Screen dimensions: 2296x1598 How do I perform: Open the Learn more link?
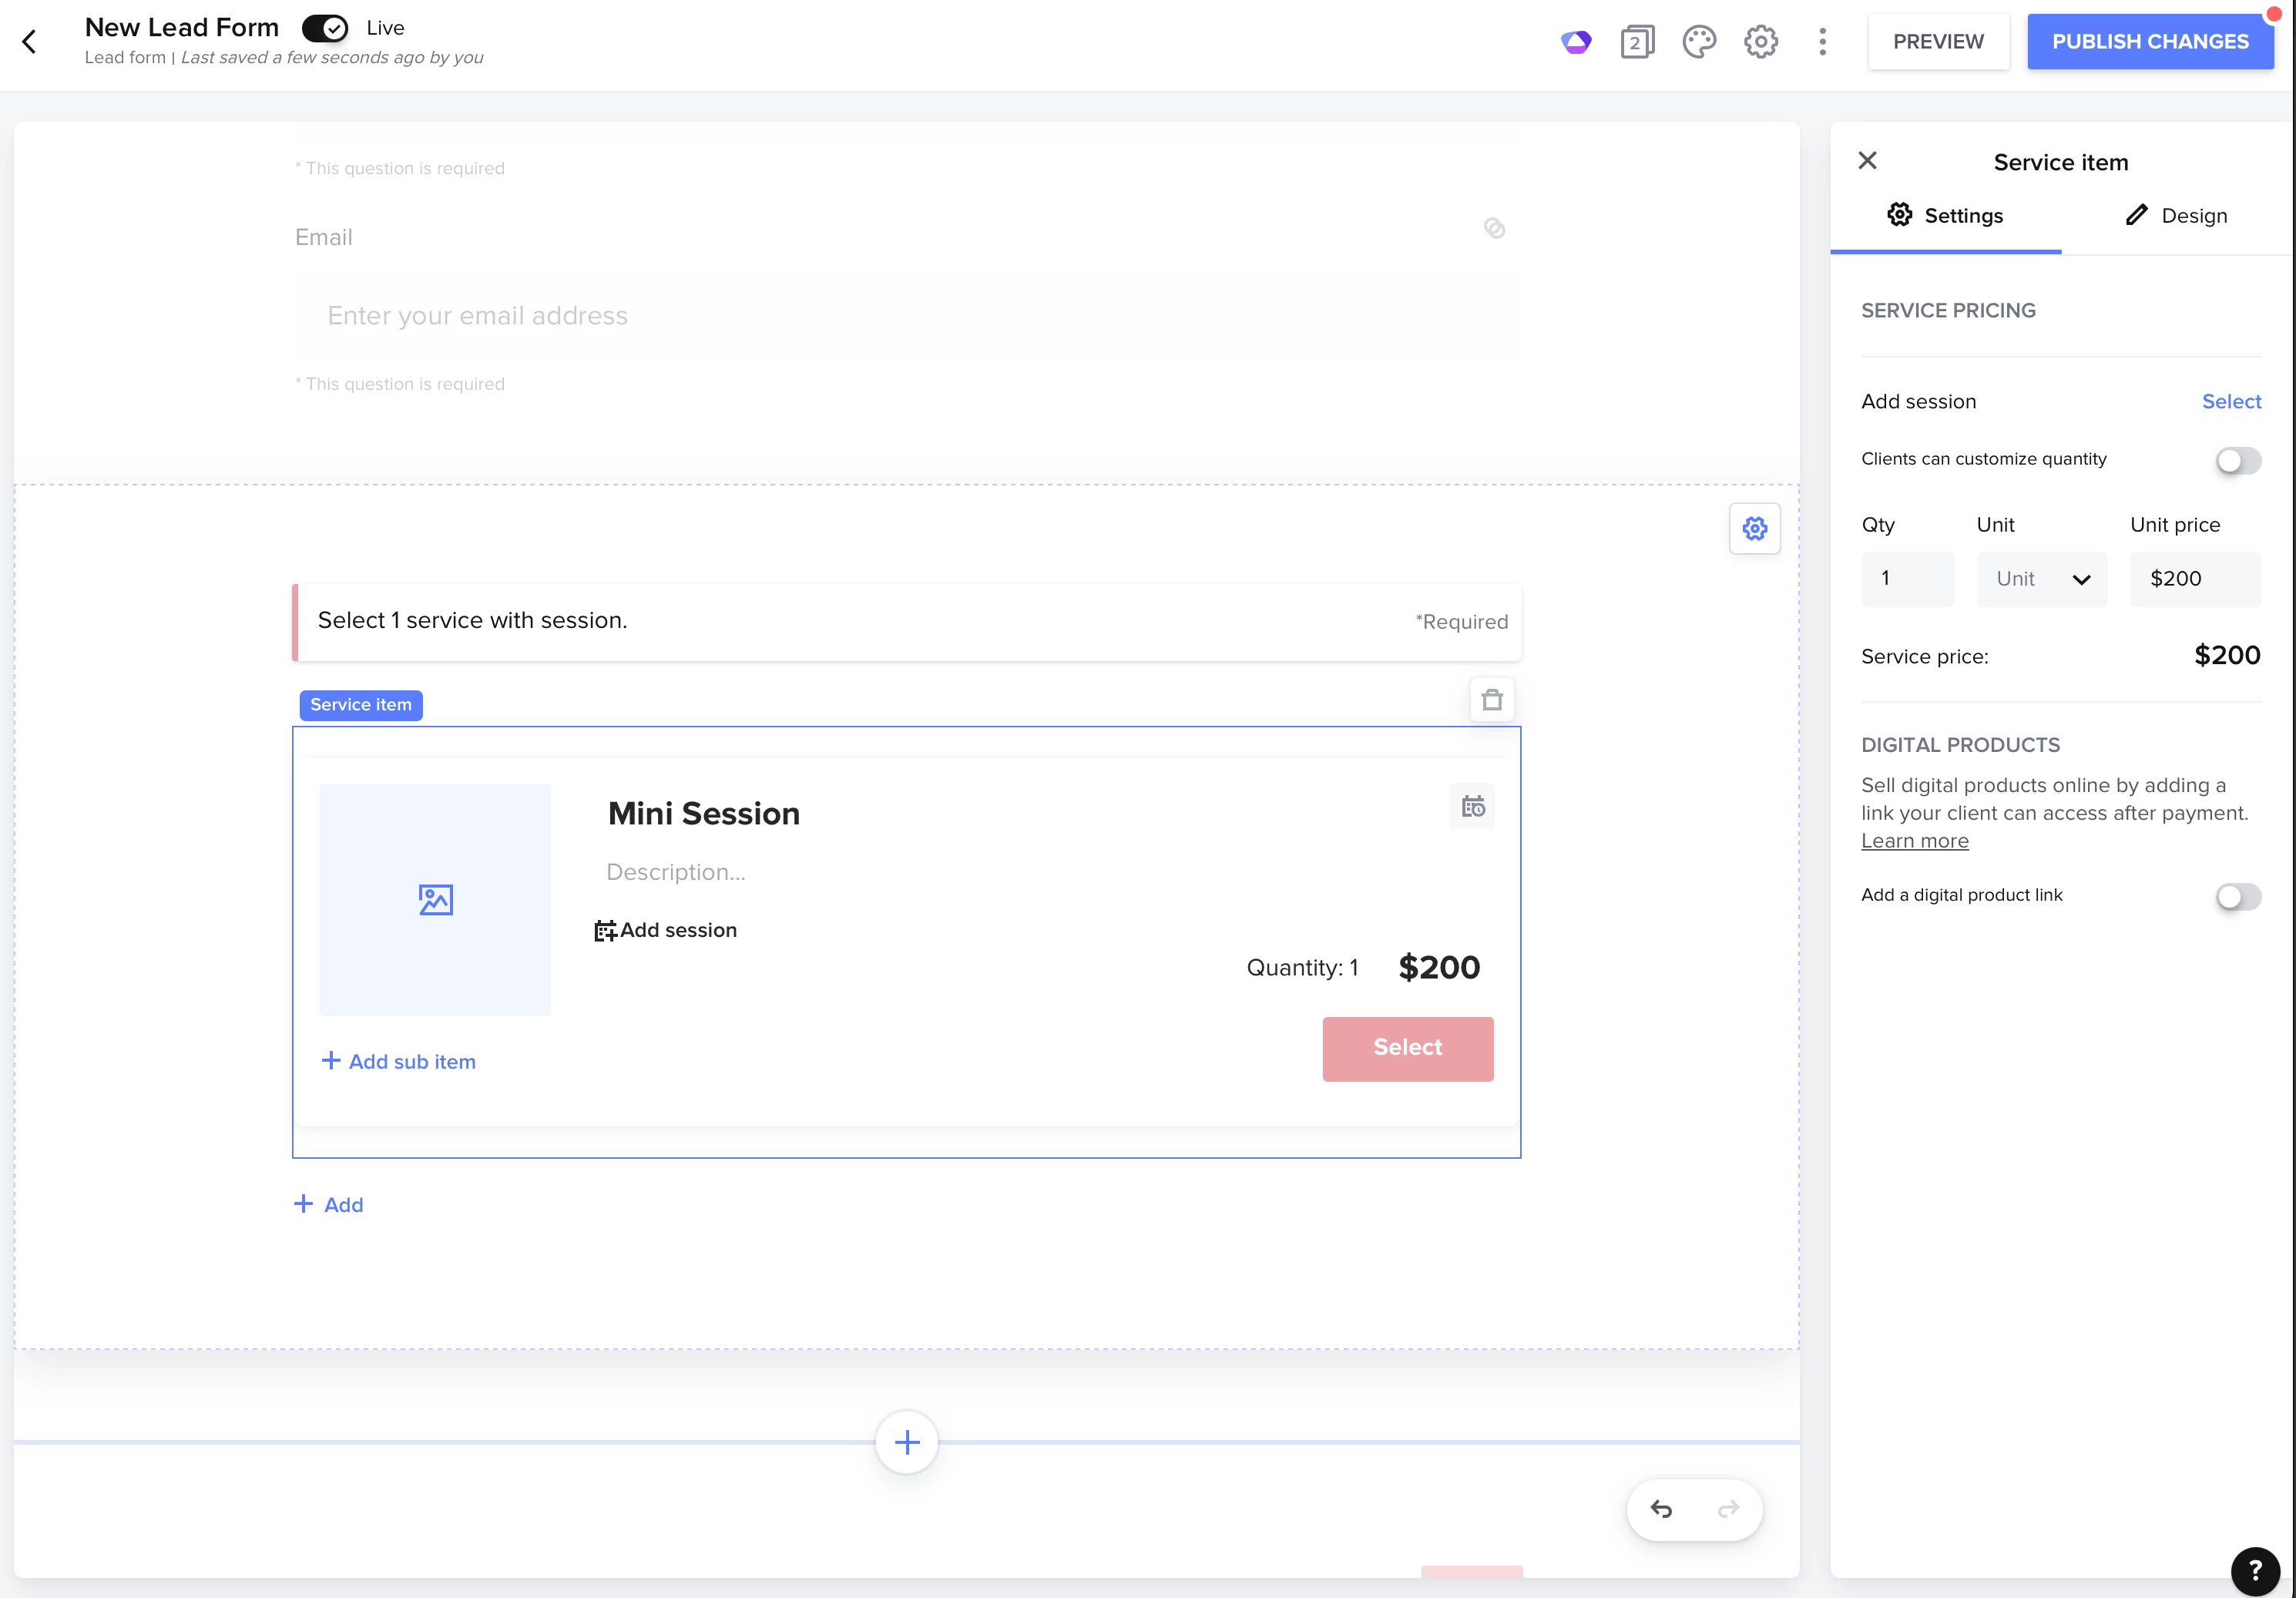1914,841
